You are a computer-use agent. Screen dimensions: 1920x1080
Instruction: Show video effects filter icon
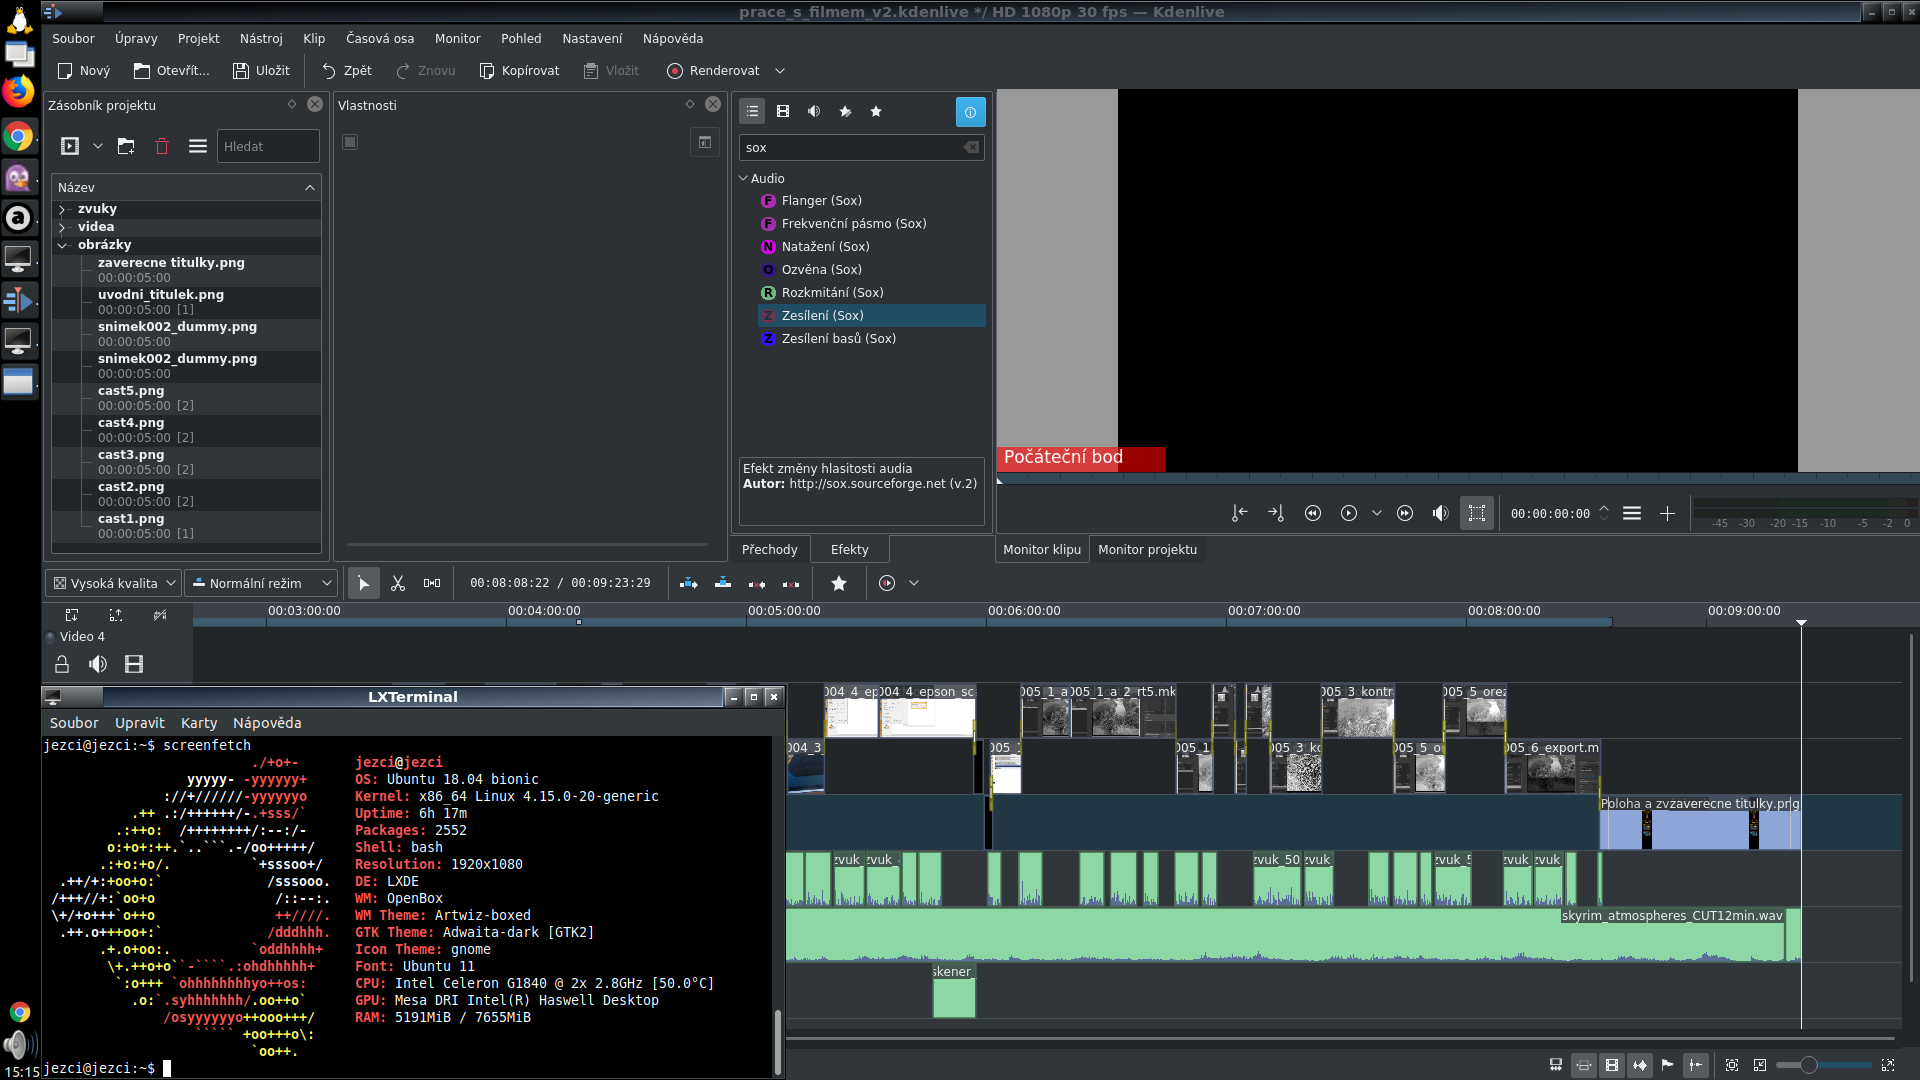[x=783, y=111]
